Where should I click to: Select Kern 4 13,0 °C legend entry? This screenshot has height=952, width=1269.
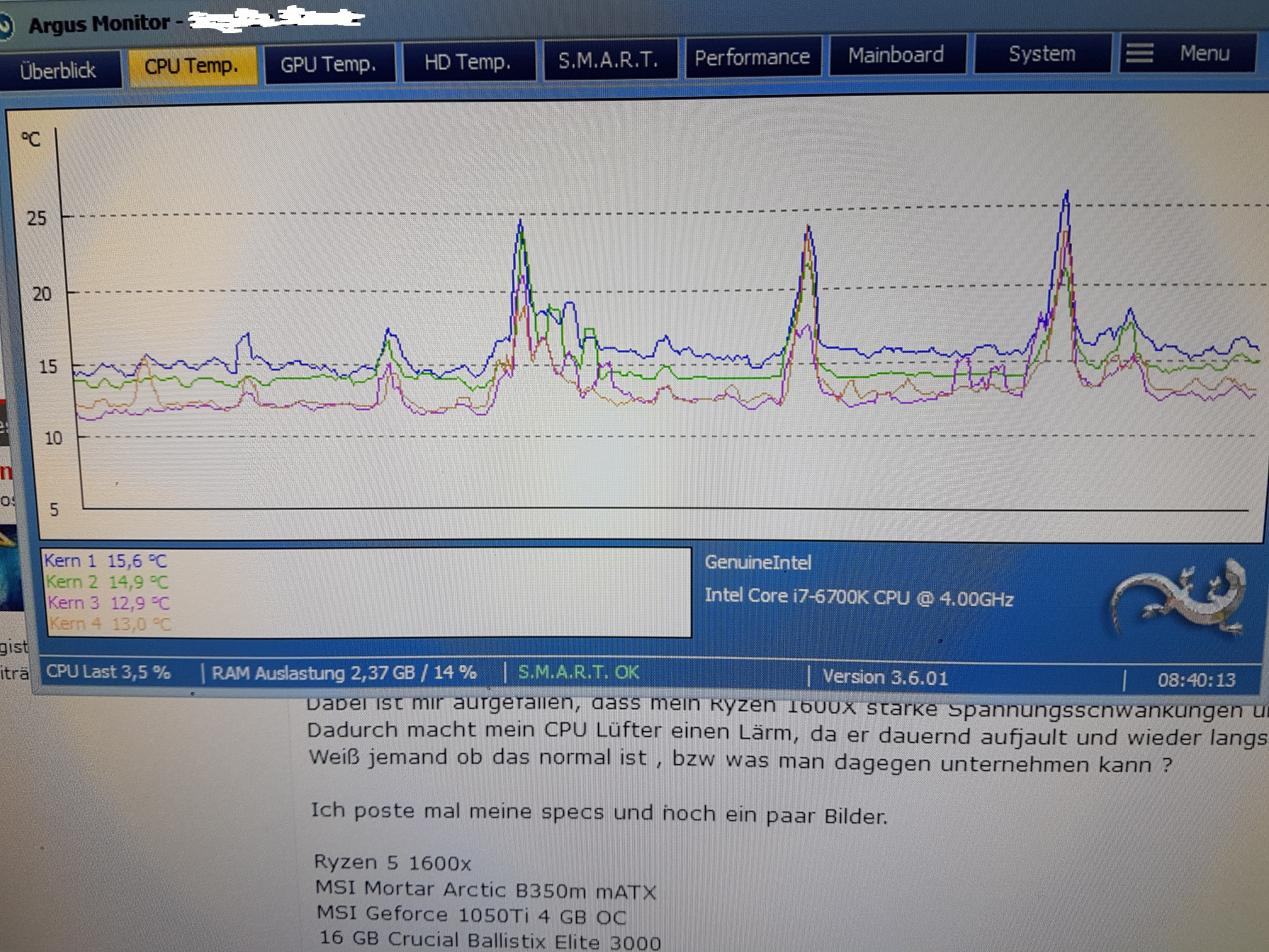coord(110,624)
